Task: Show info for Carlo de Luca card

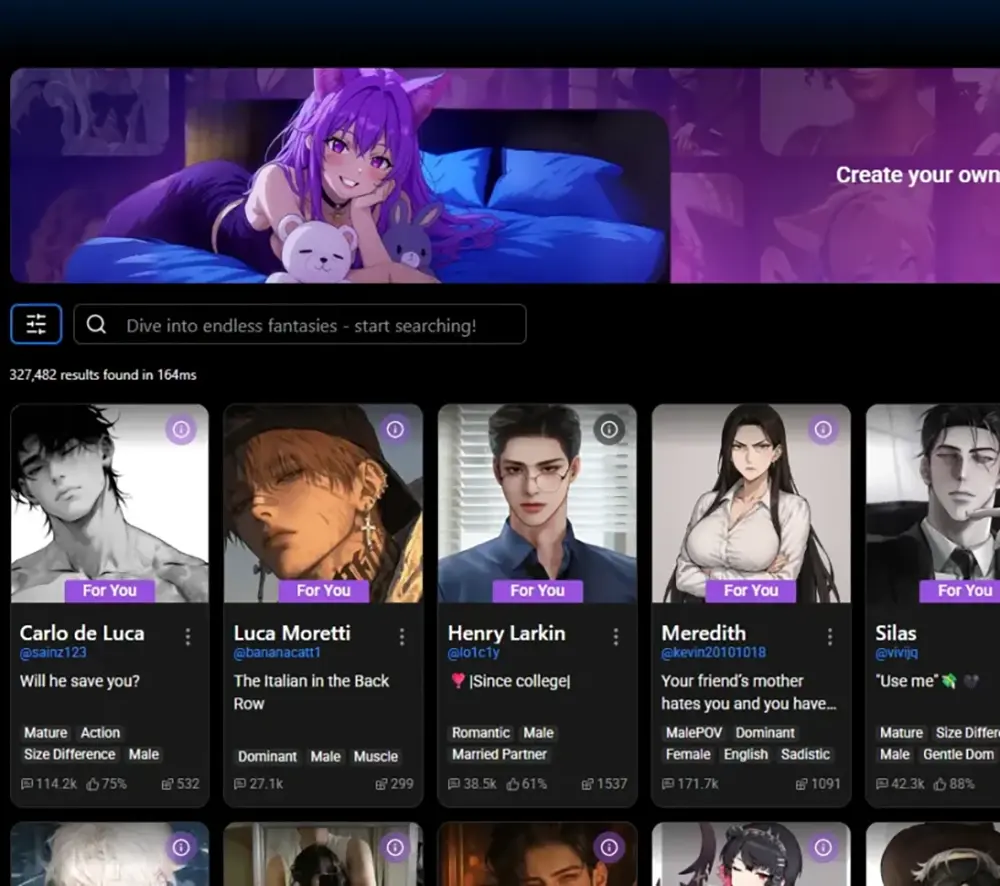Action: tap(181, 429)
